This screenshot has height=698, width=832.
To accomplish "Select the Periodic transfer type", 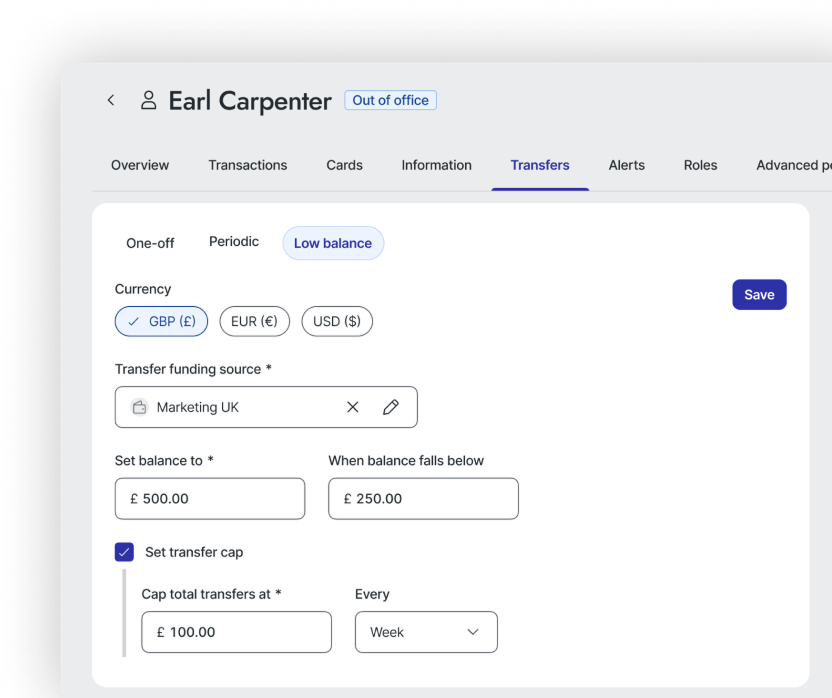I will tap(234, 242).
